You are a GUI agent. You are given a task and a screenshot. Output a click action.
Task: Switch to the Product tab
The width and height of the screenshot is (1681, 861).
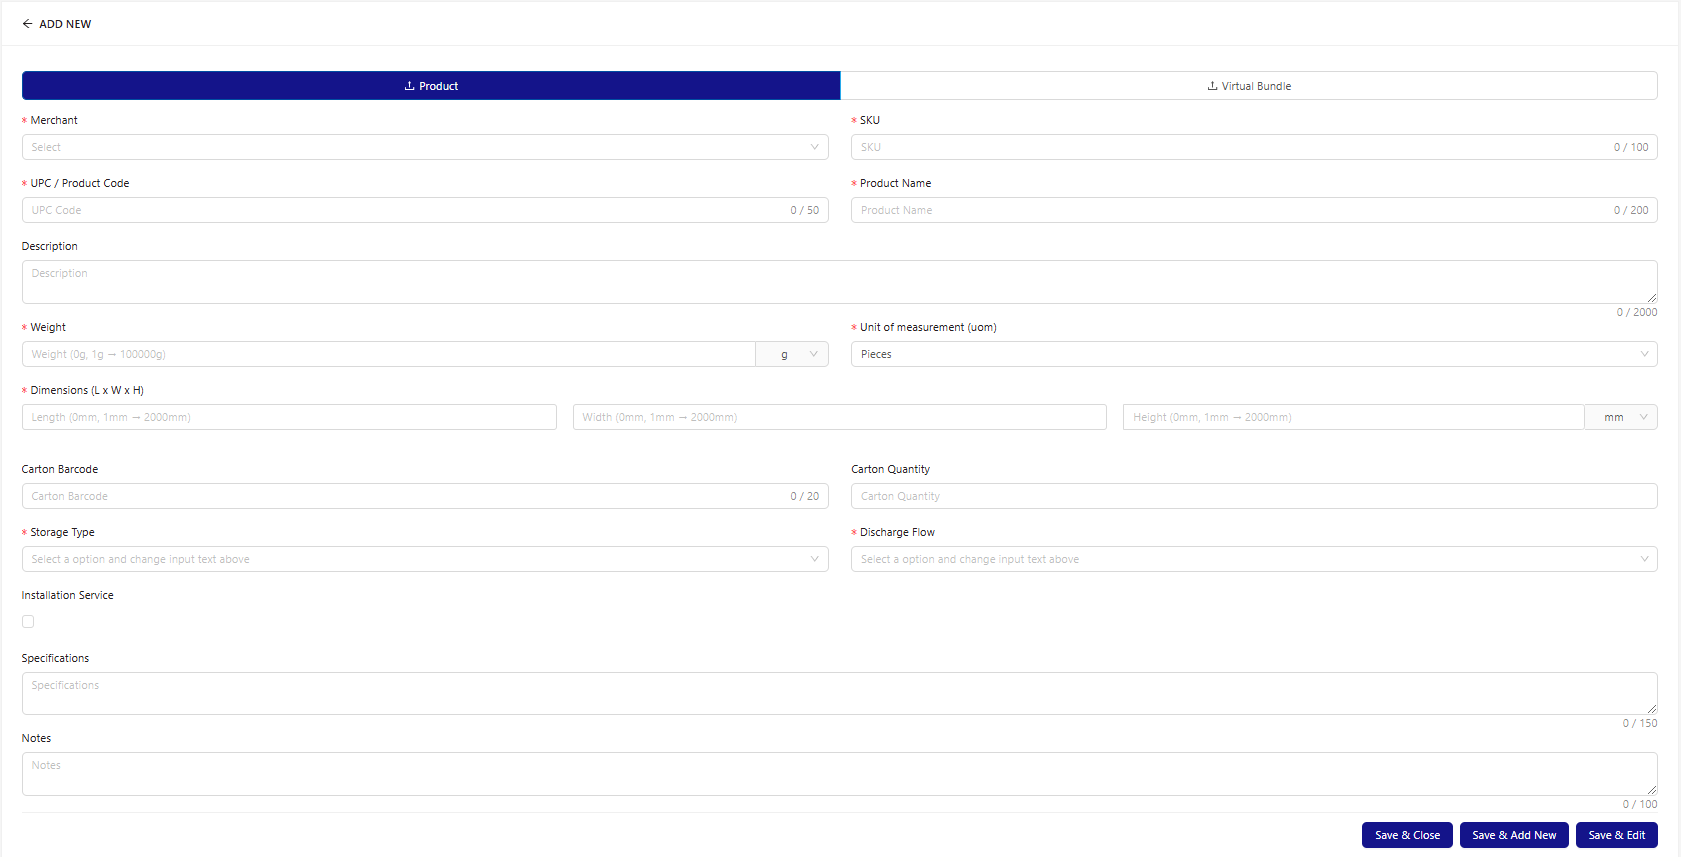tap(431, 86)
